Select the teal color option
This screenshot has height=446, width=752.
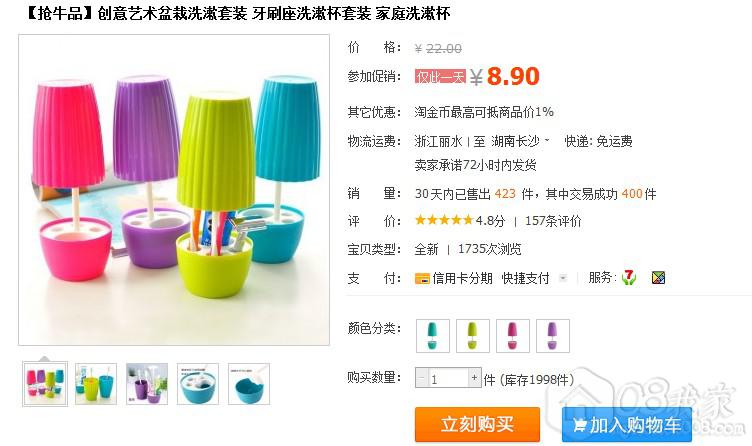pos(432,336)
